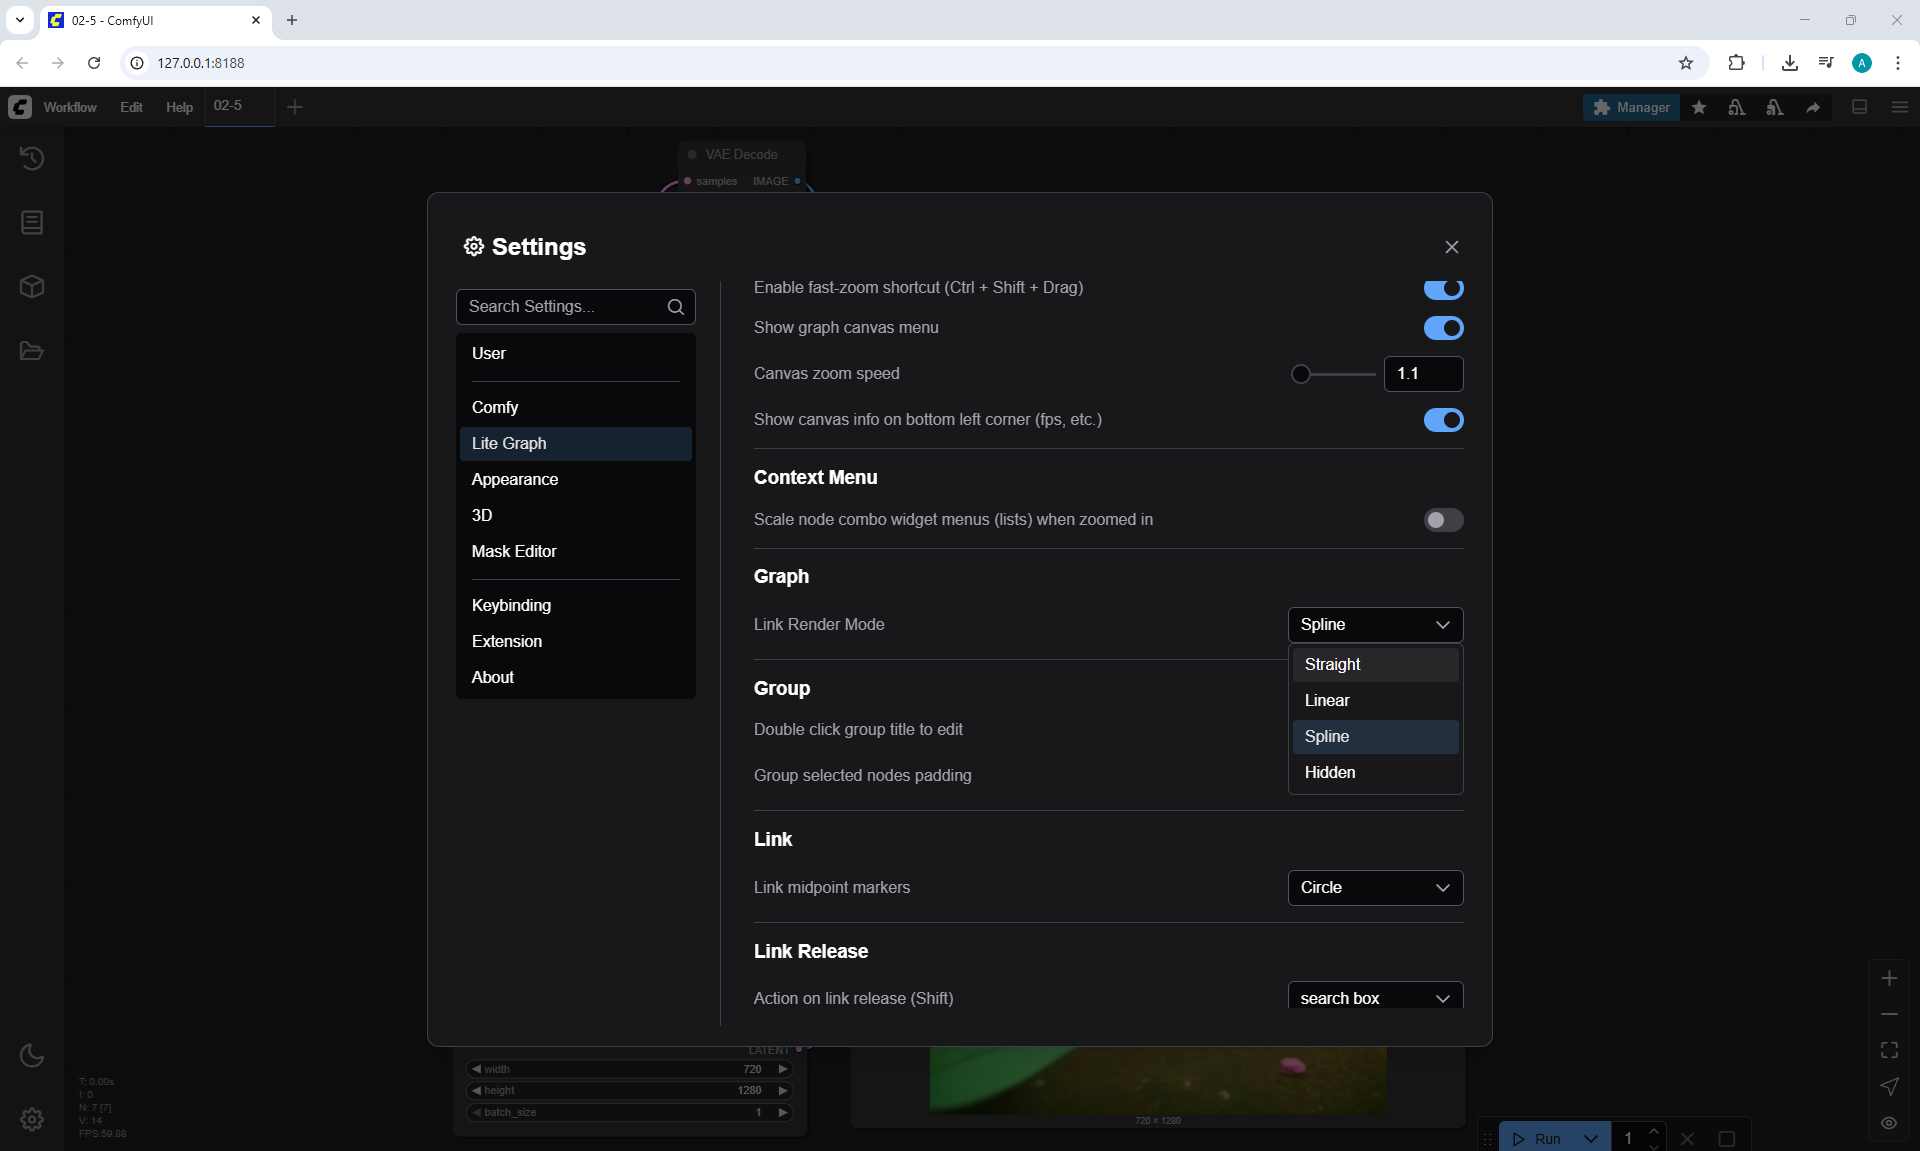Open the node library sidebar icon
The width and height of the screenshot is (1920, 1151).
32,222
